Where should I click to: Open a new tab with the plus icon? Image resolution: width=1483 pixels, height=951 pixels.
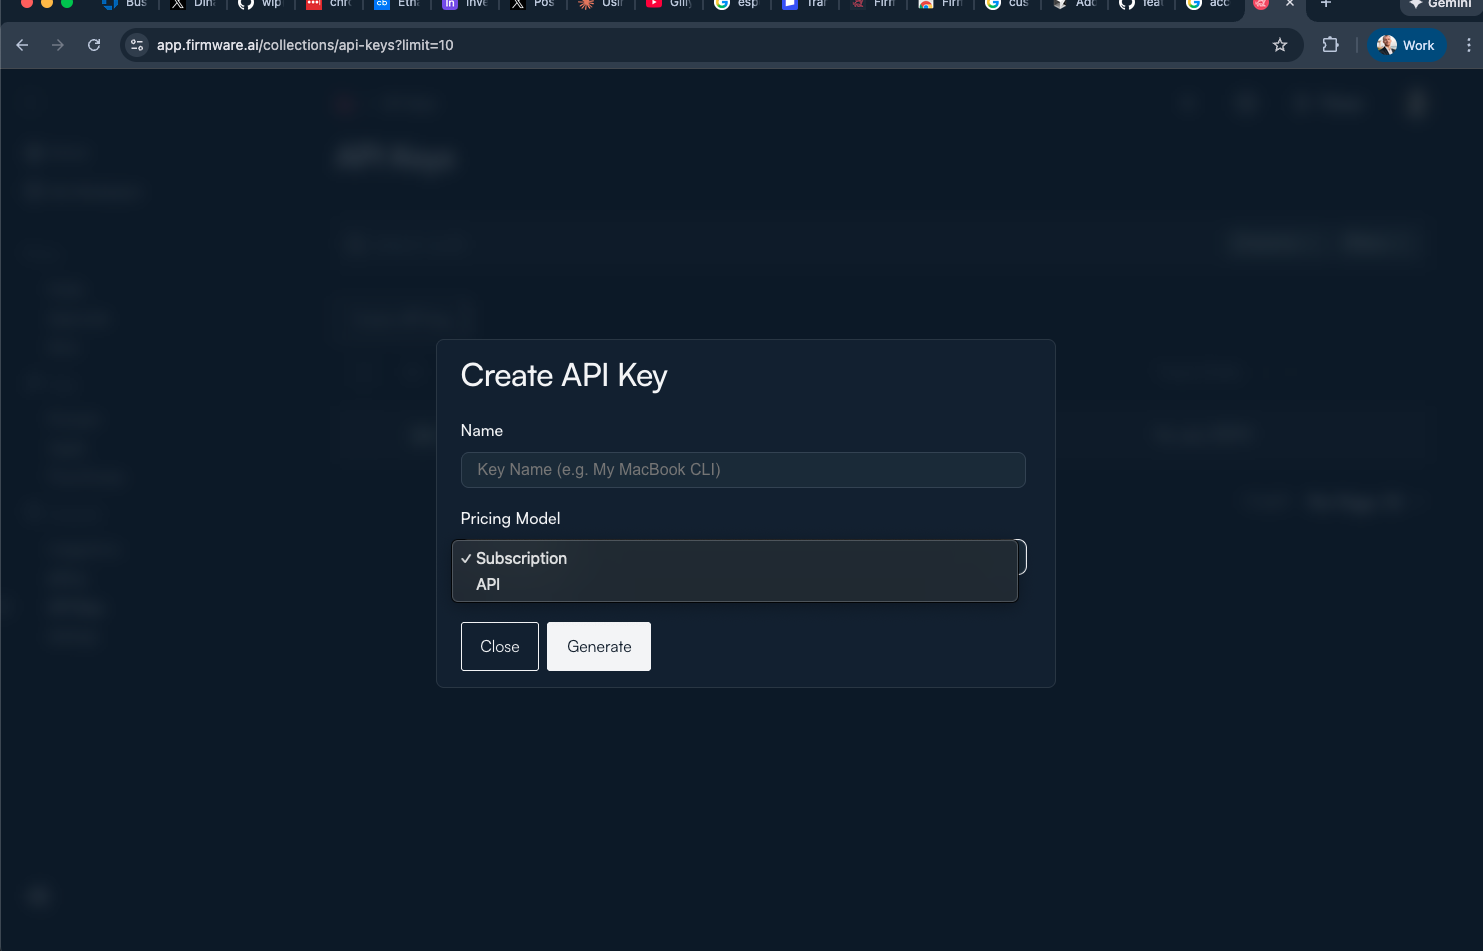click(x=1326, y=5)
